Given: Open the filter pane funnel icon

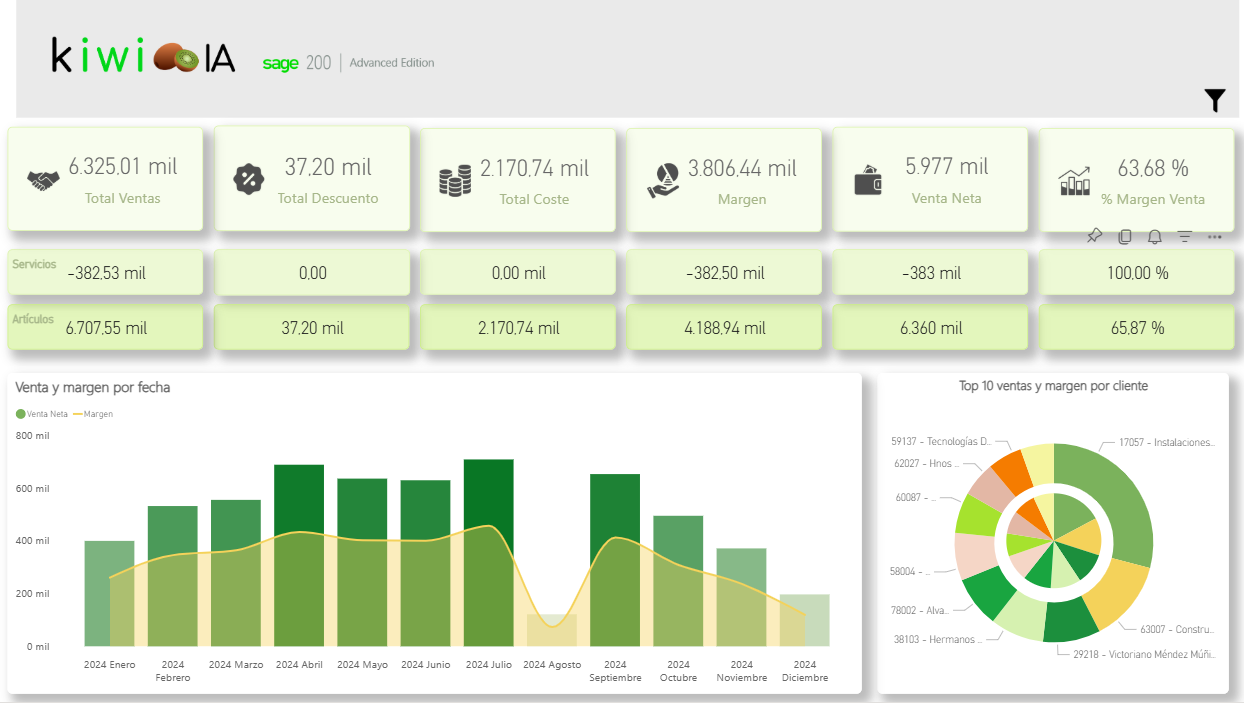Looking at the screenshot, I should pyautogui.click(x=1215, y=99).
